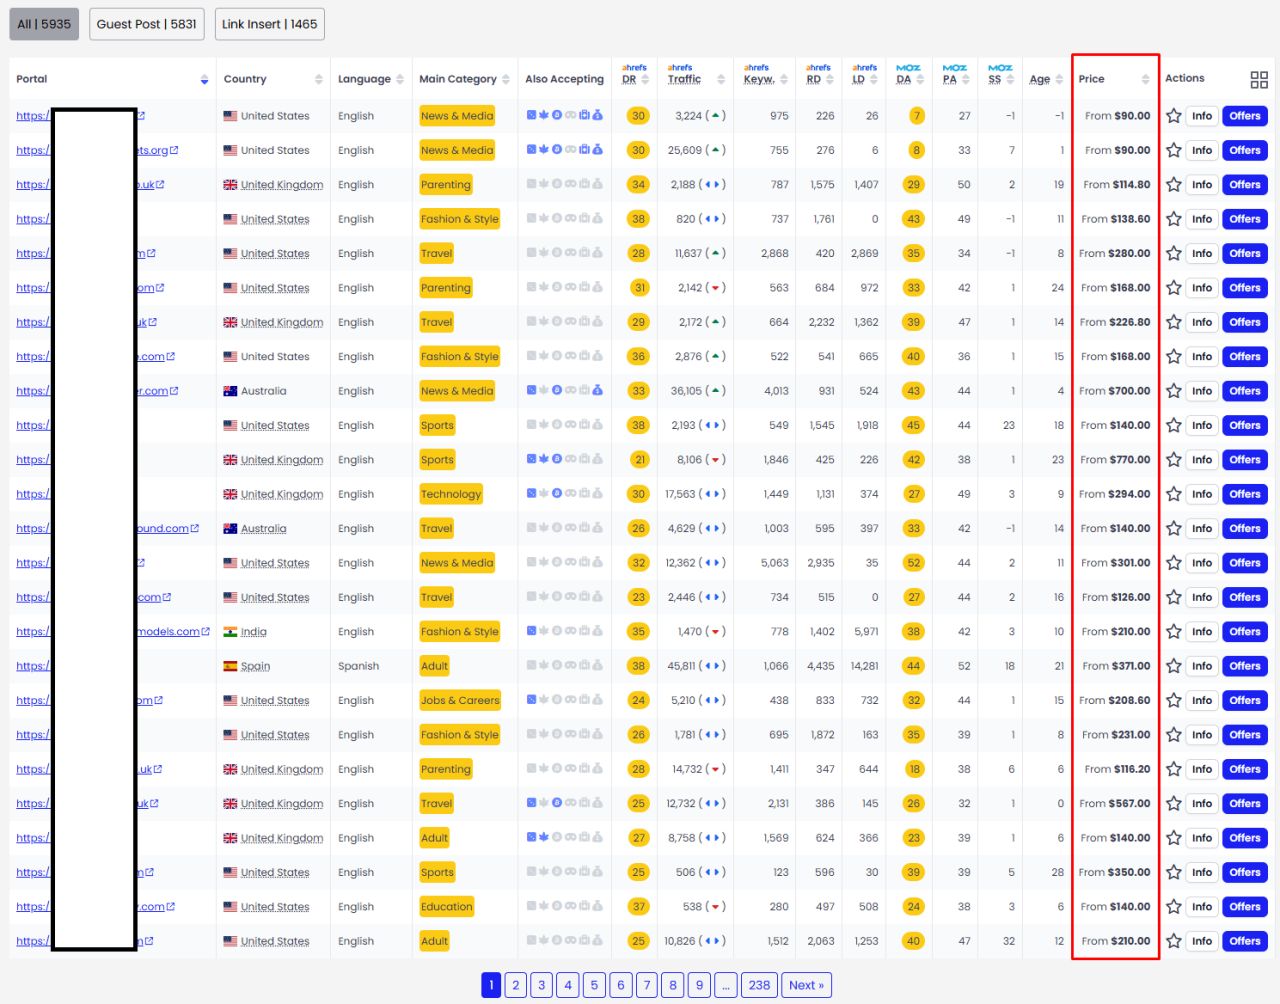1280x1004 pixels.
Task: Click the leaf icon in first row's Also Accepting
Action: coord(544,116)
